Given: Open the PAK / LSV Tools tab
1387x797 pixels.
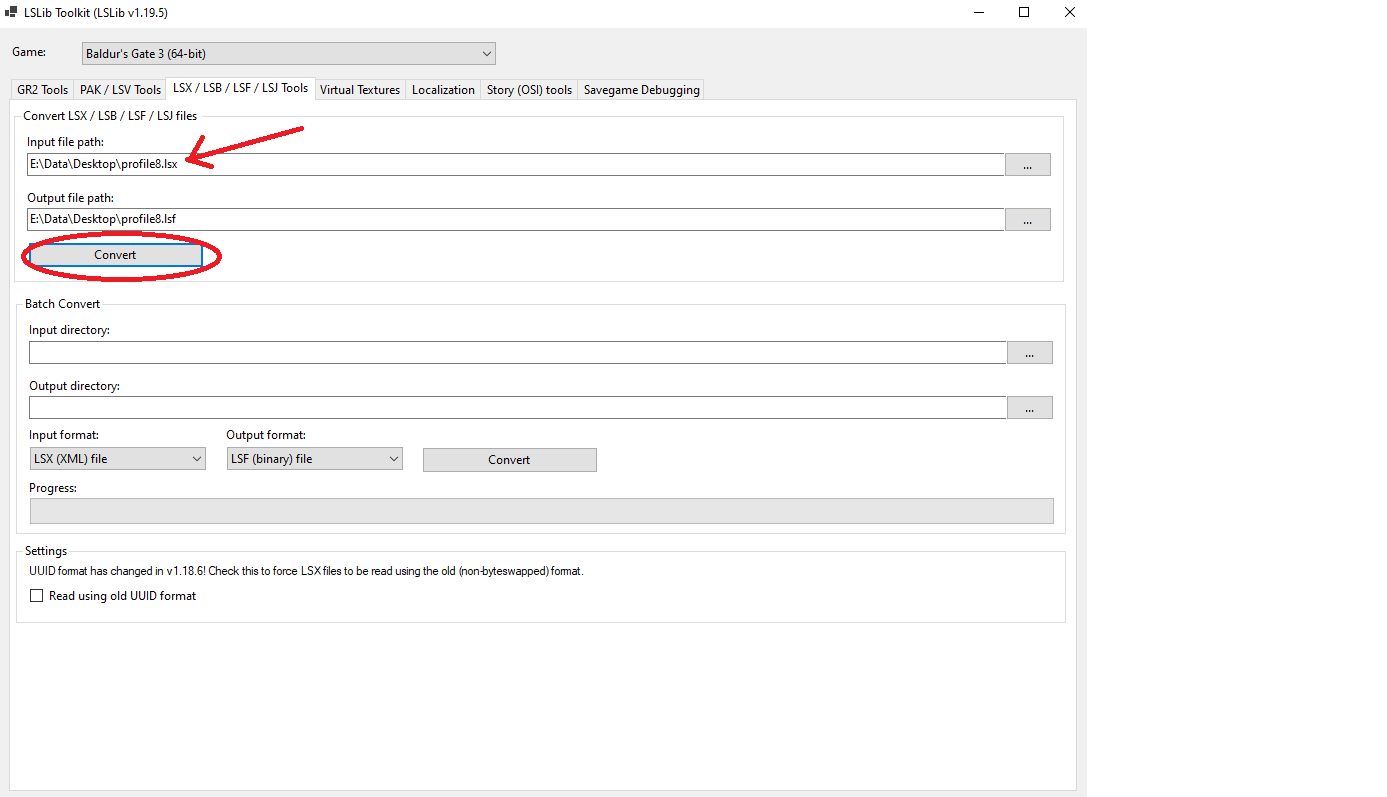Looking at the screenshot, I should pyautogui.click(x=120, y=90).
